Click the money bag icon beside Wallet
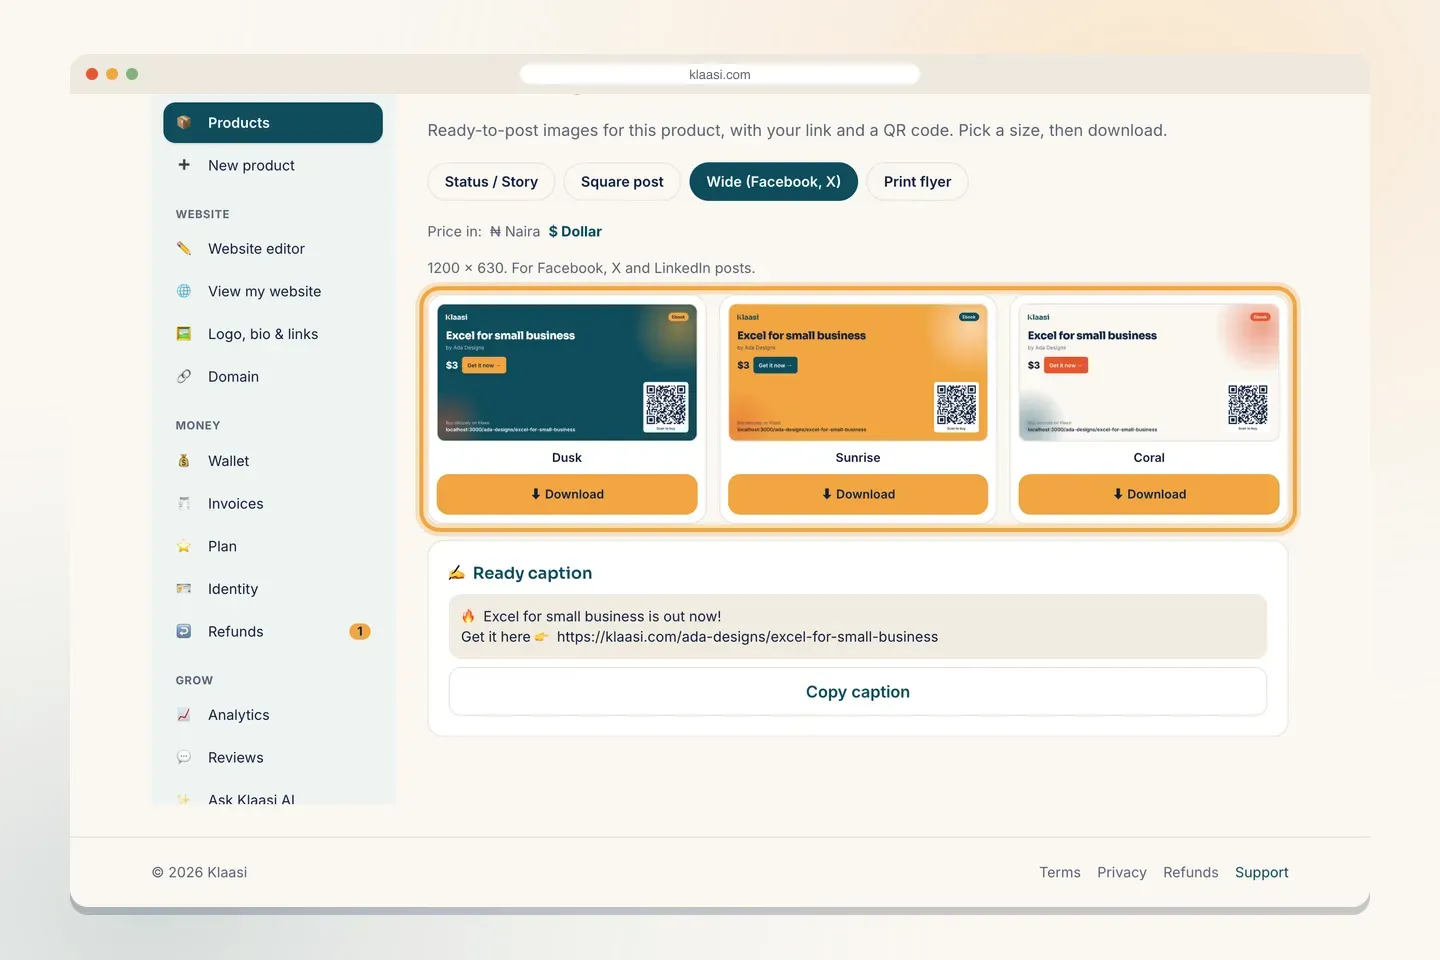This screenshot has height=960, width=1440. click(184, 461)
